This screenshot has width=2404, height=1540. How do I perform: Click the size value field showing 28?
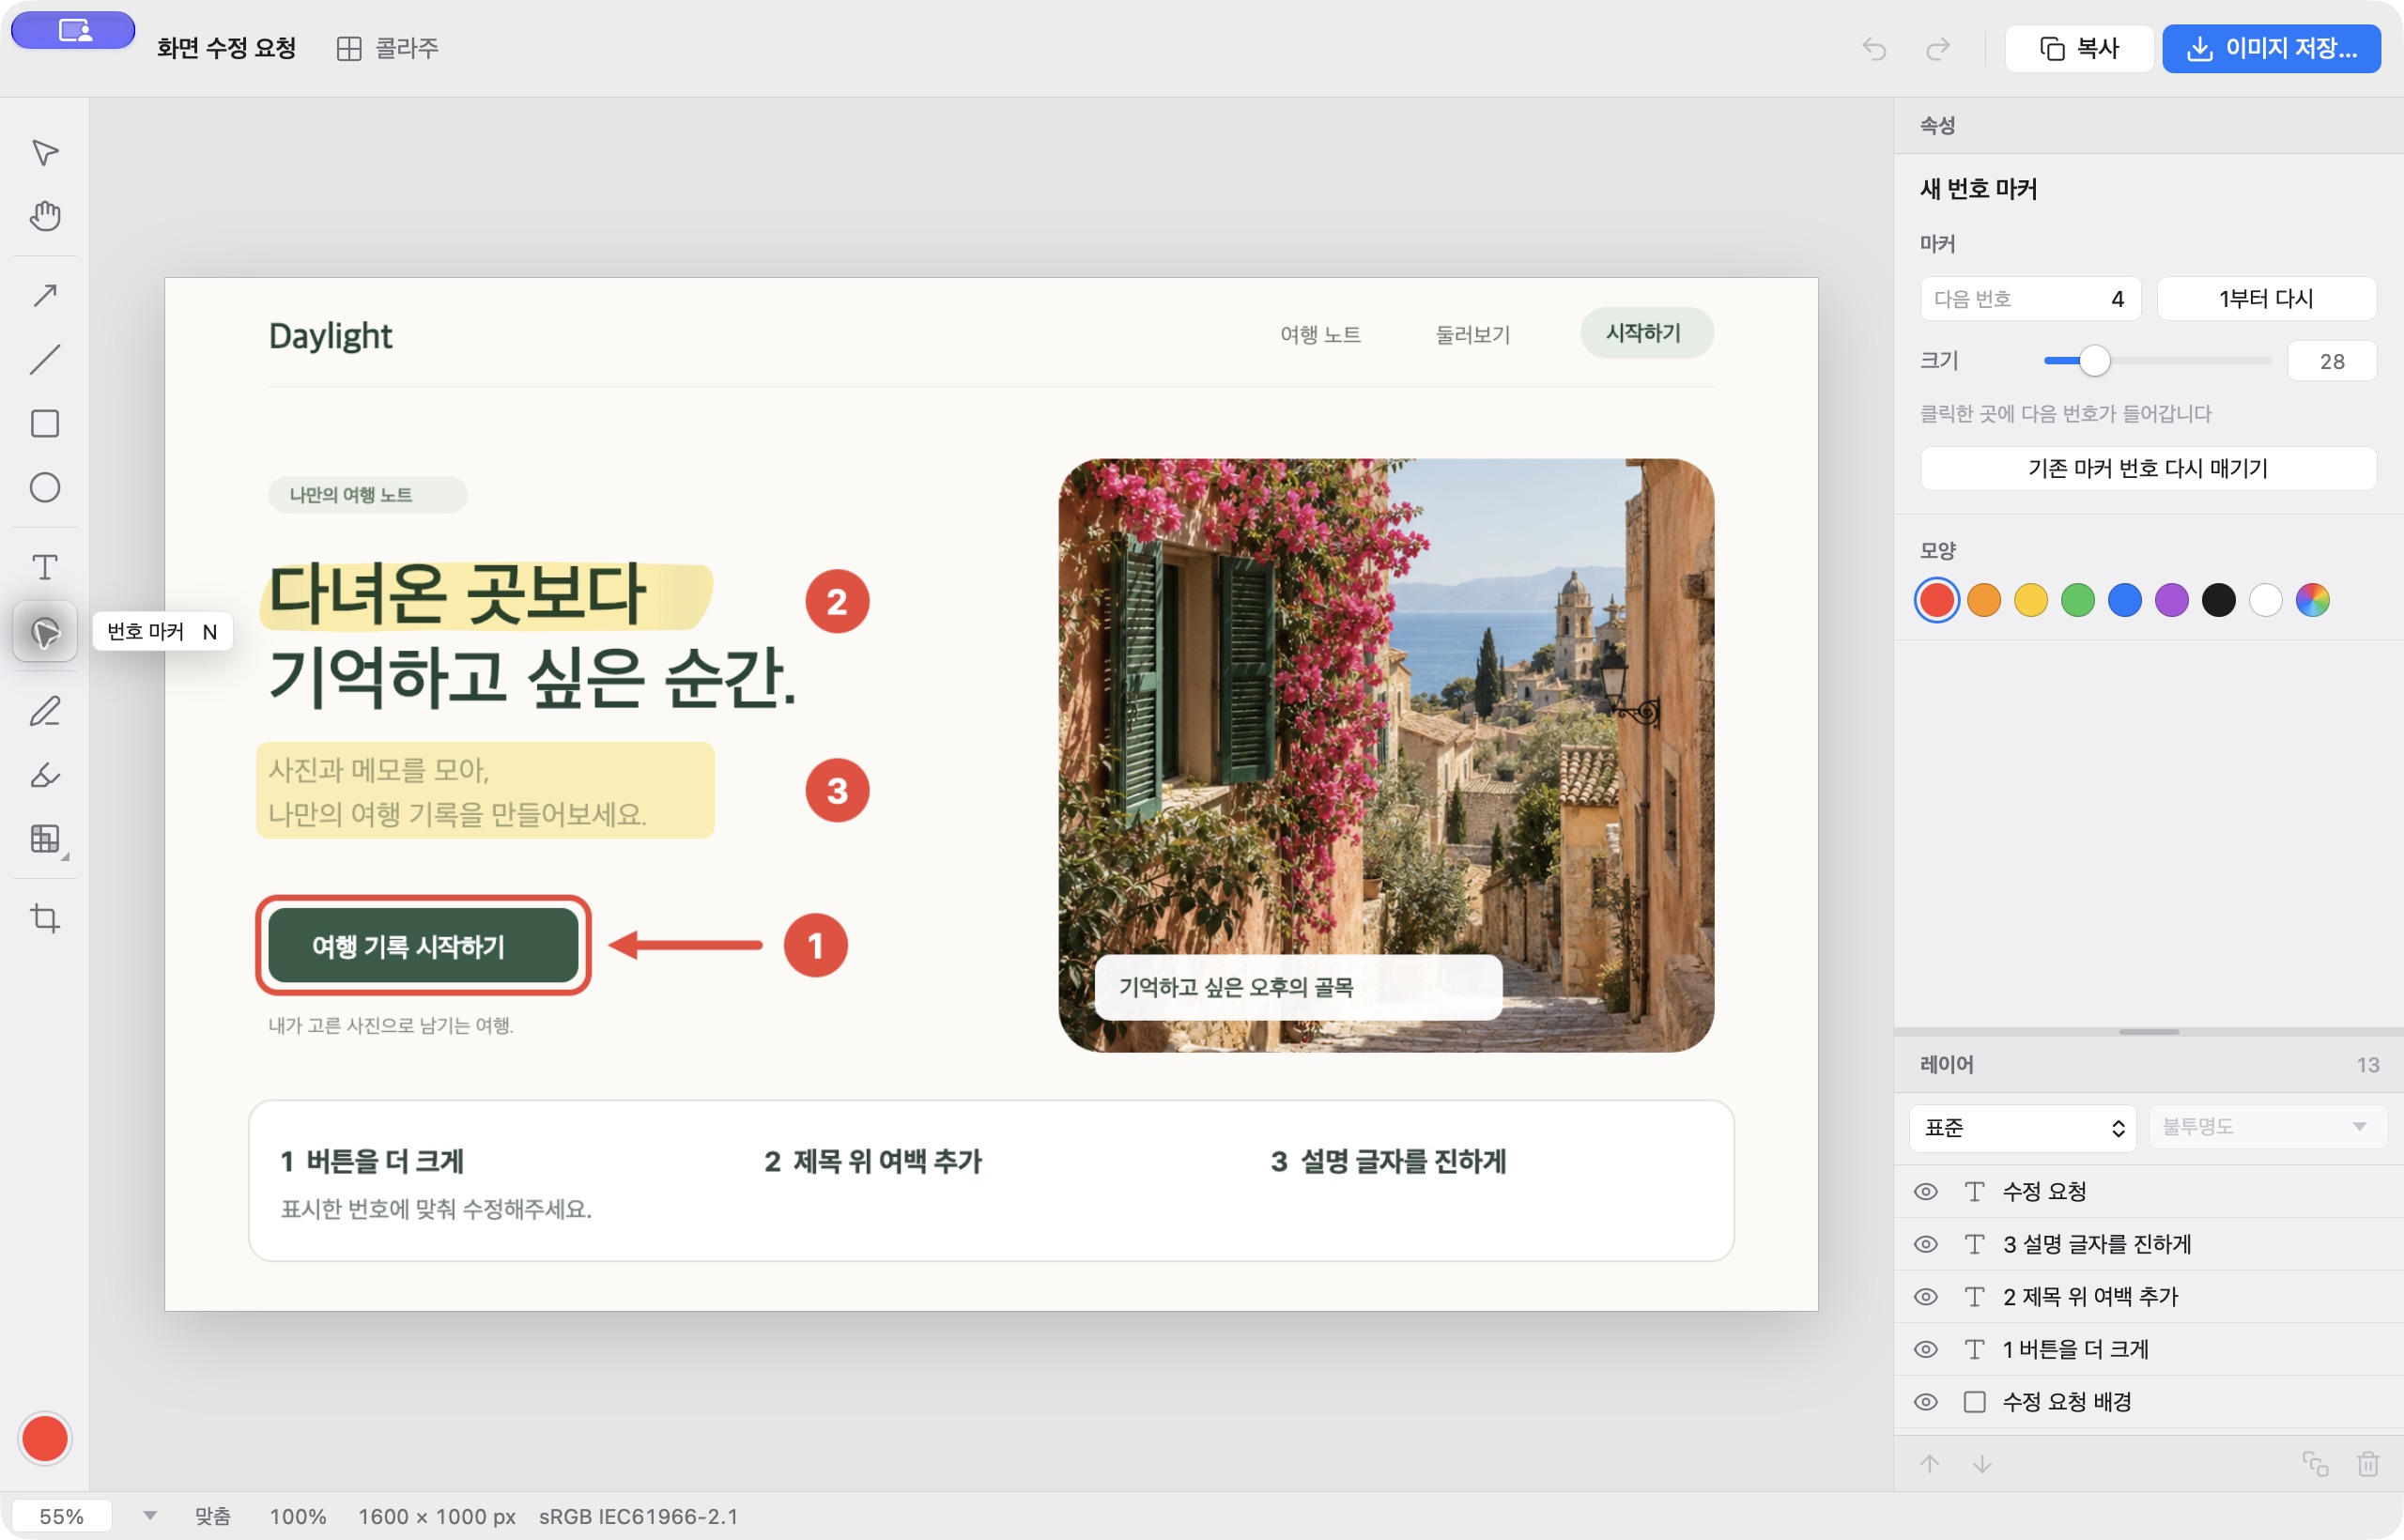(2332, 361)
